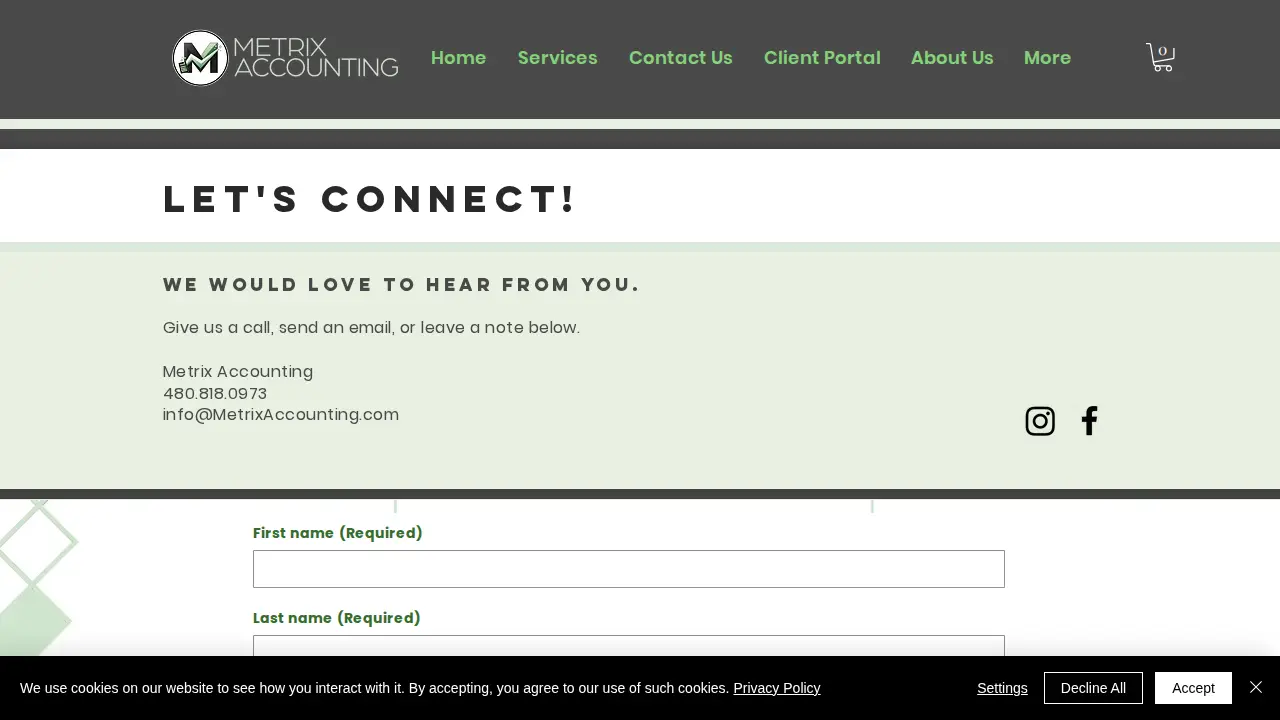Open the Client Portal page
Screen dimensions: 1280x720
click(822, 58)
